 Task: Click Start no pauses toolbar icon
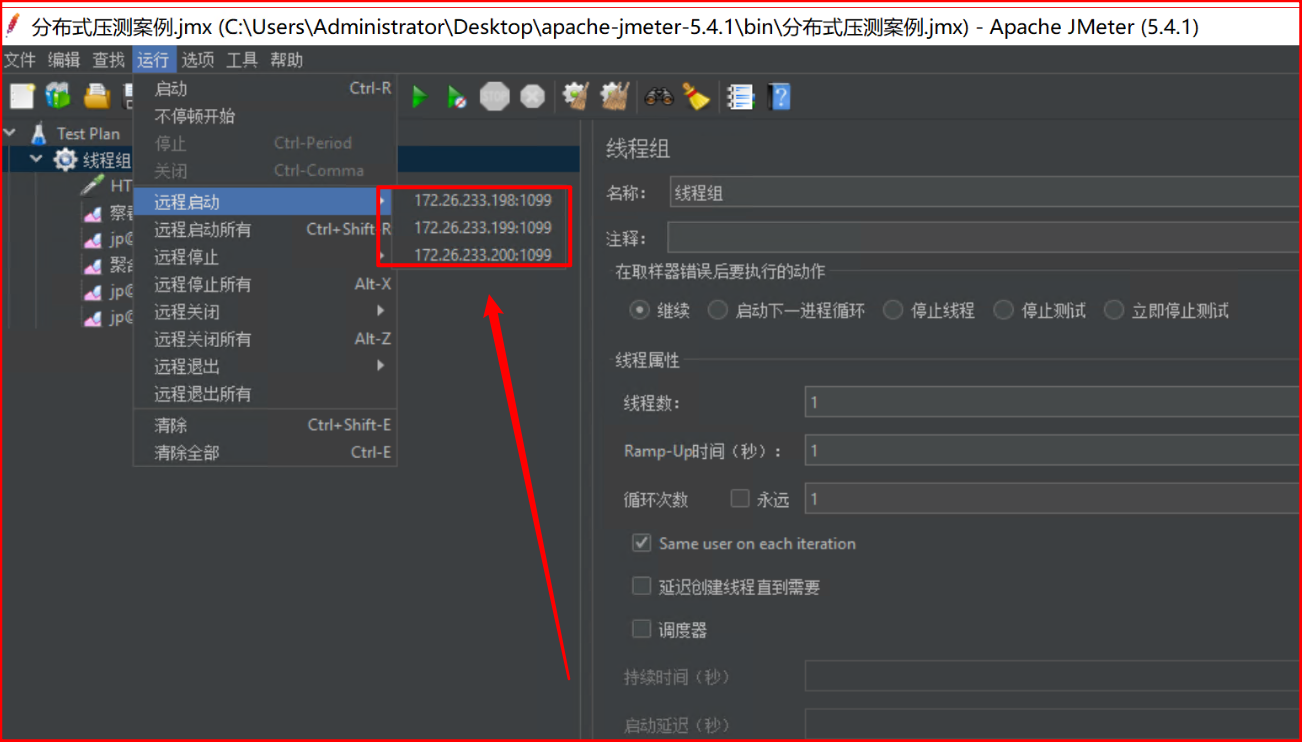tap(456, 97)
